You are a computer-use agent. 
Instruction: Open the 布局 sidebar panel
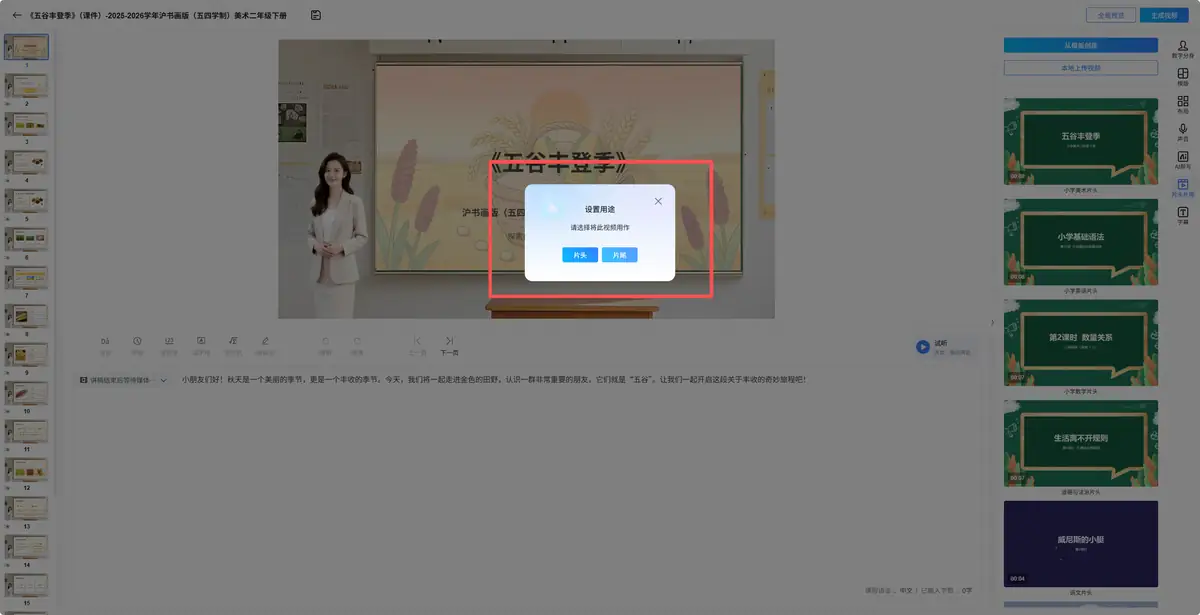[1183, 105]
